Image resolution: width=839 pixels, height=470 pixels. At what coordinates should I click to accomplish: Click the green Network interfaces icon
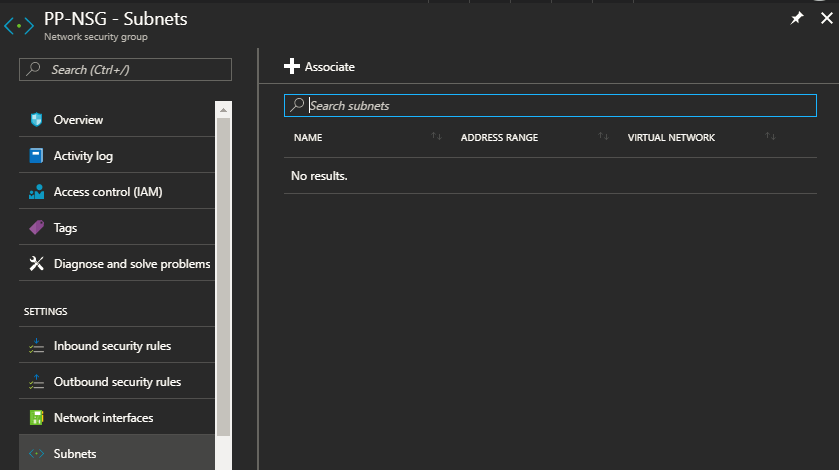click(x=36, y=418)
